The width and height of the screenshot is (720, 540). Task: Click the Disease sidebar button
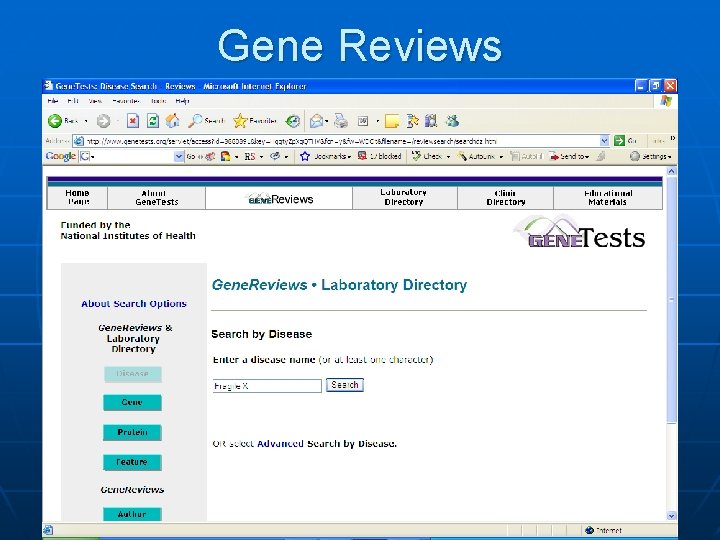click(132, 374)
